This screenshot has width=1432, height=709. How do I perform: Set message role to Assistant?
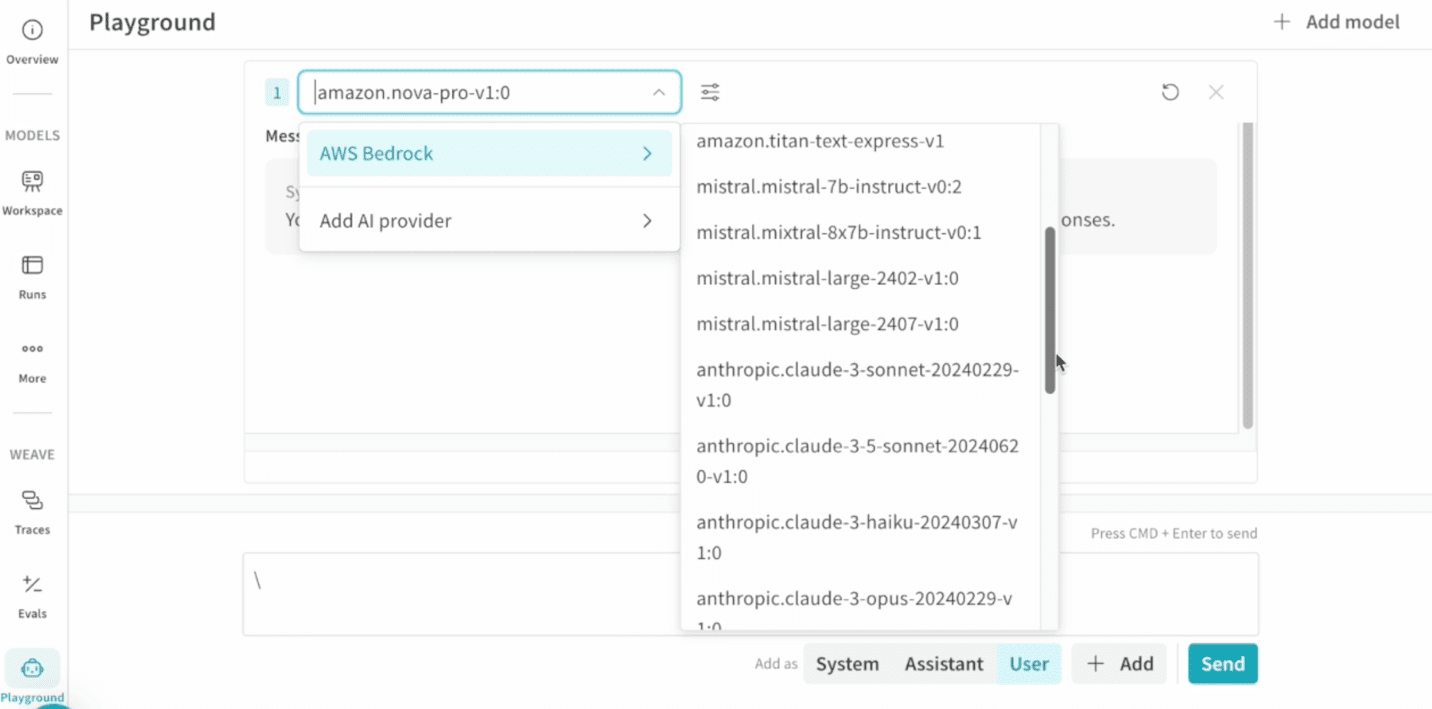tap(944, 664)
